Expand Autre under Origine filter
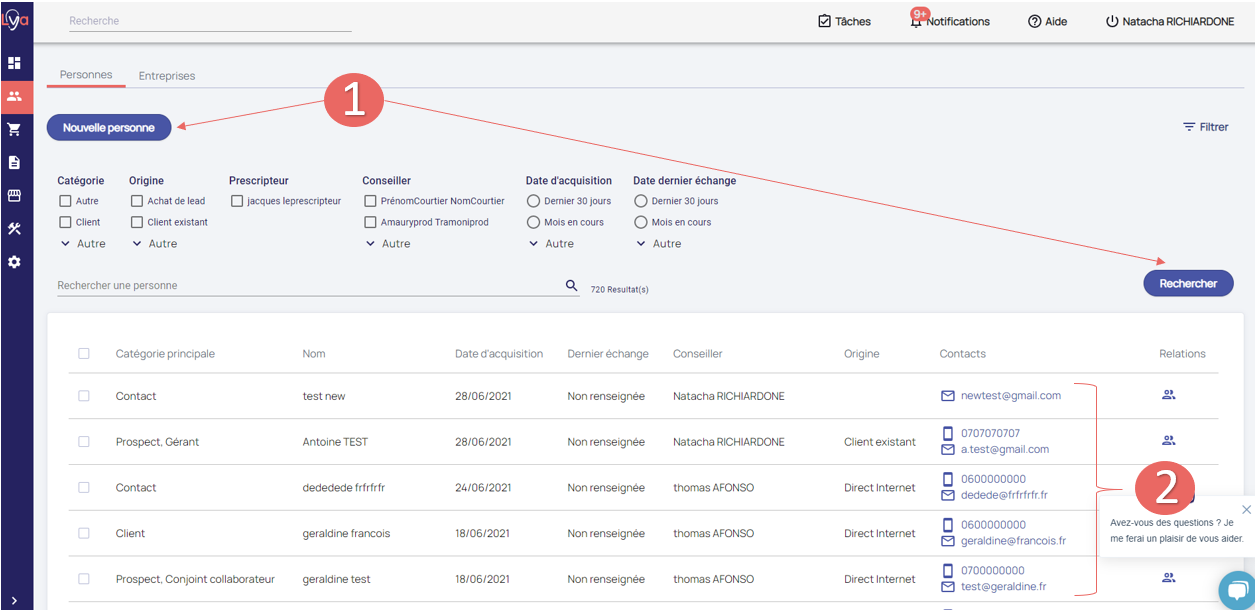This screenshot has width=1256, height=610. pos(150,244)
